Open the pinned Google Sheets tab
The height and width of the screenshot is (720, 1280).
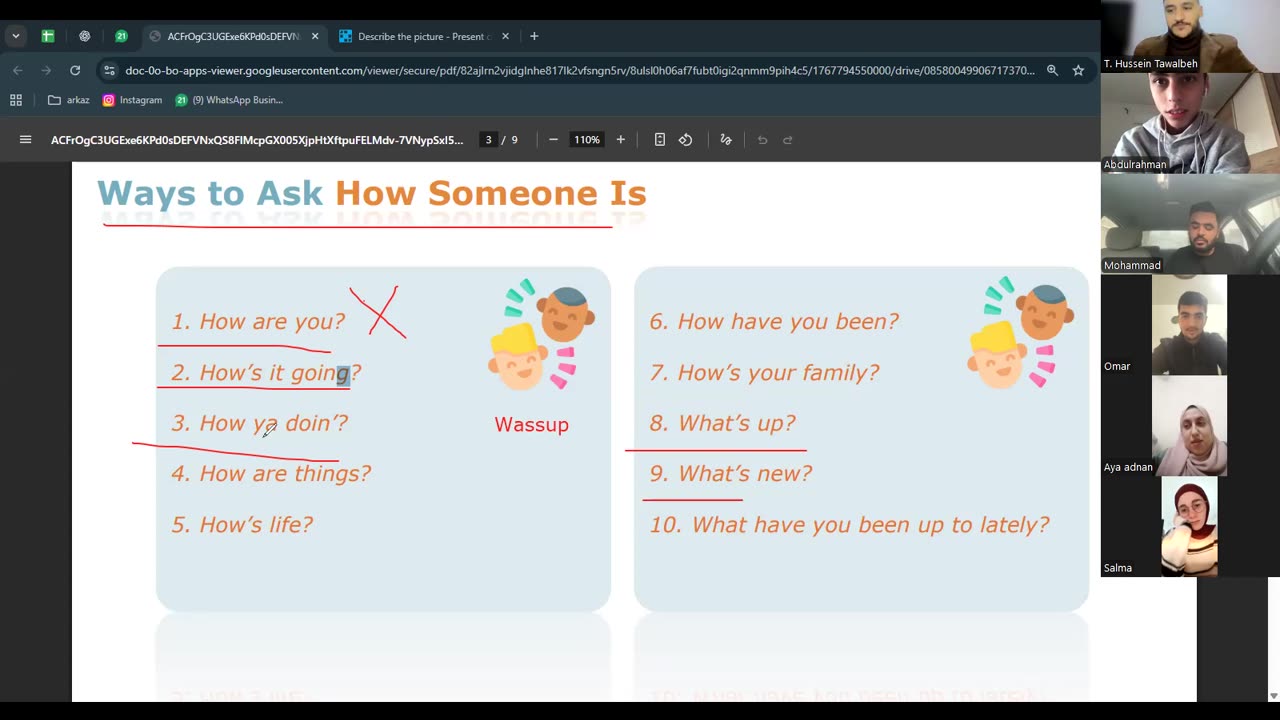click(x=47, y=36)
